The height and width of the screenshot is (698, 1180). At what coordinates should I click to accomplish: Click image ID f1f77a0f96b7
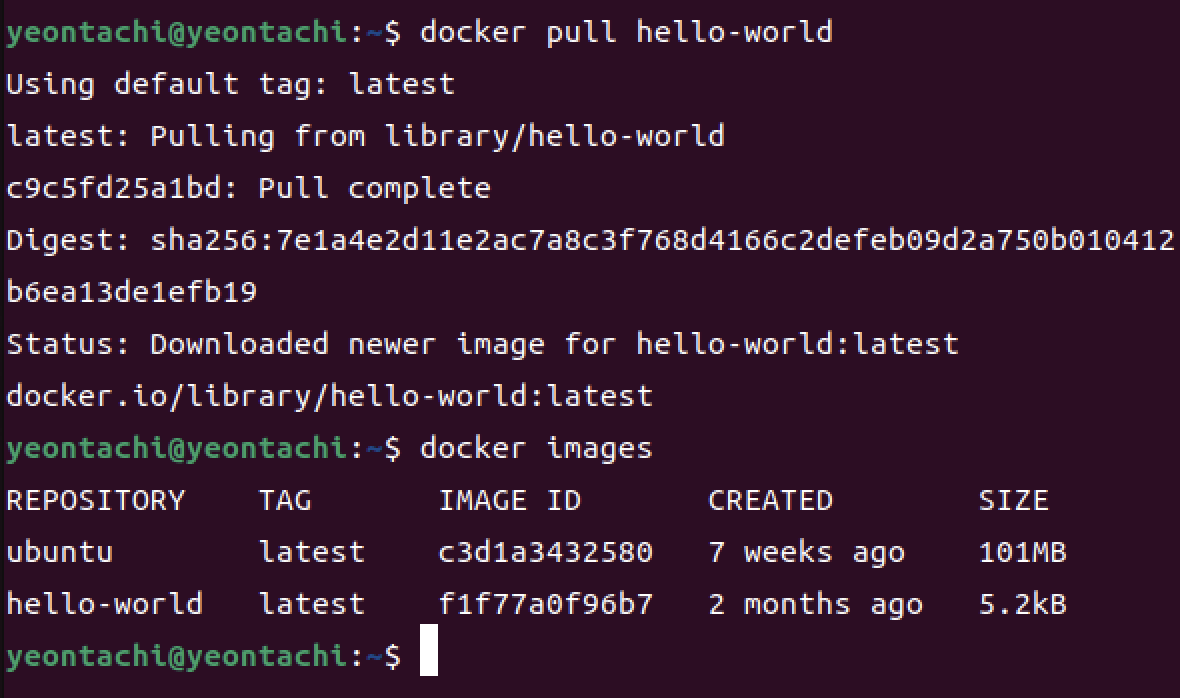pos(546,604)
